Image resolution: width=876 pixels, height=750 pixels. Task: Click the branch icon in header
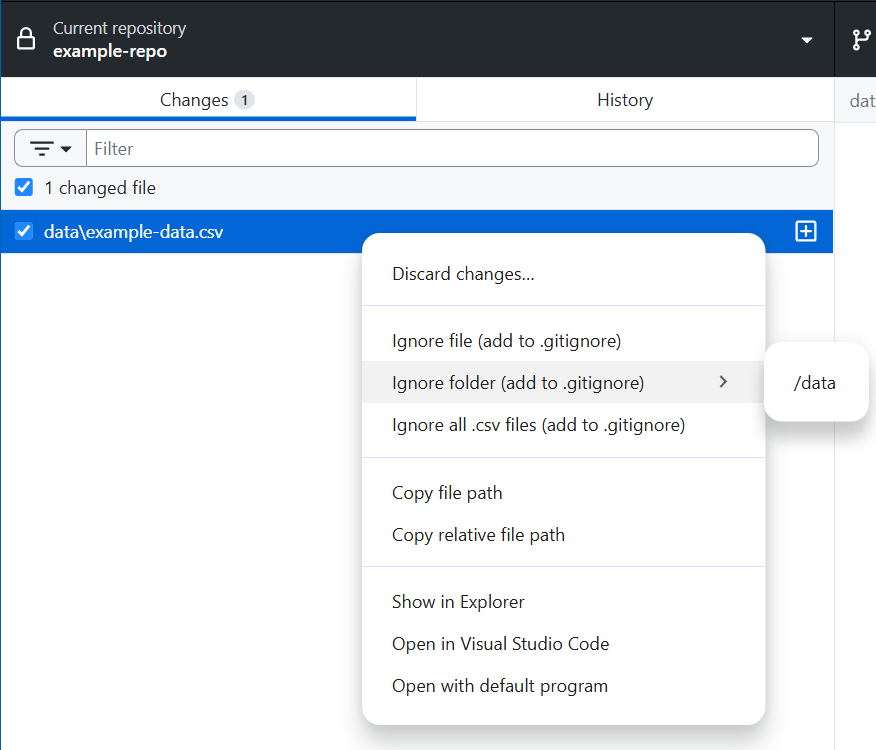[860, 40]
